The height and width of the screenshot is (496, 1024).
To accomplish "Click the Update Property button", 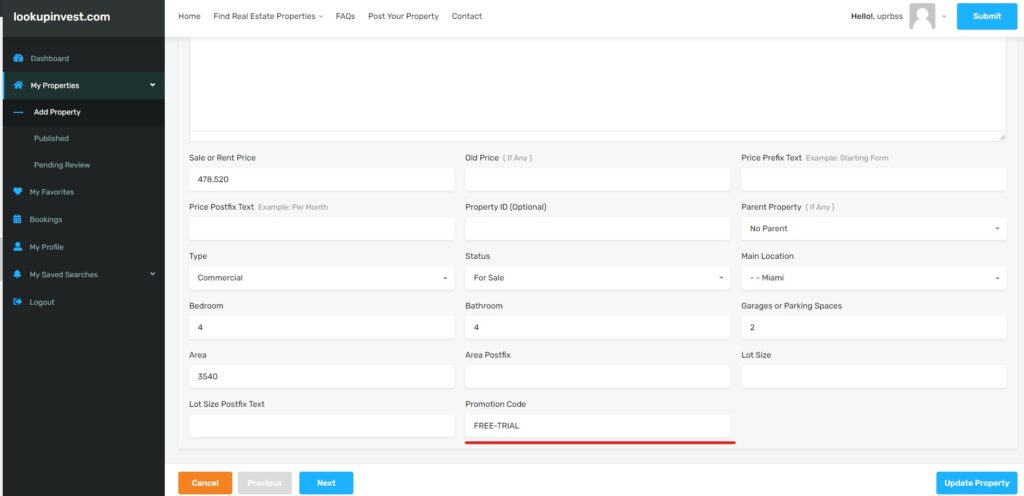I will [976, 483].
